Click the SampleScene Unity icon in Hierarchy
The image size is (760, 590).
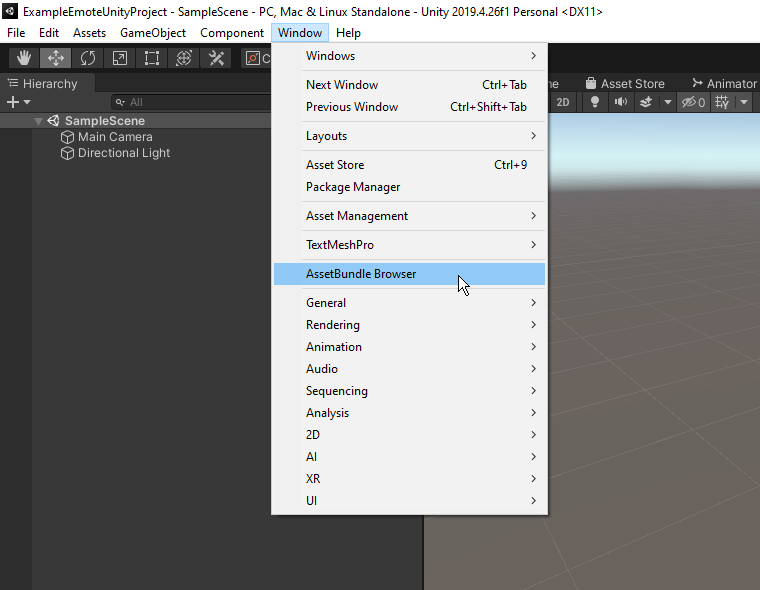tap(53, 121)
